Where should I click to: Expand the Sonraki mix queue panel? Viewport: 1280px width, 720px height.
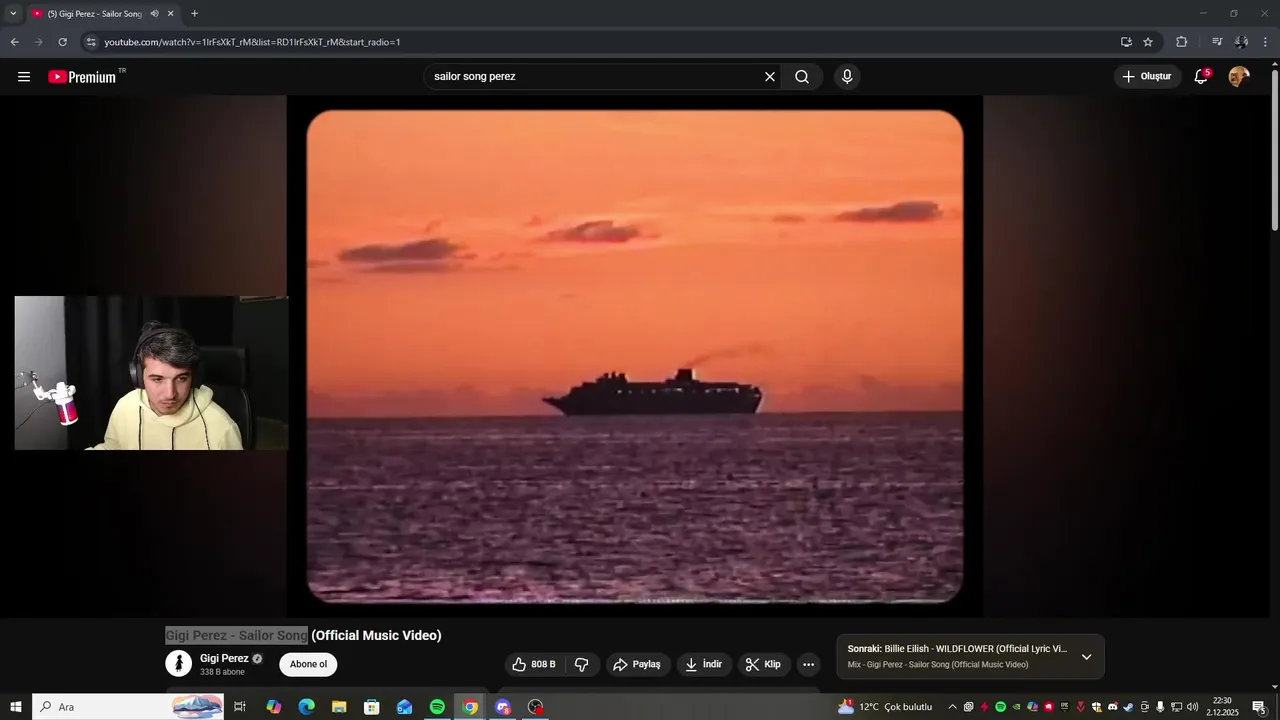(x=1086, y=657)
